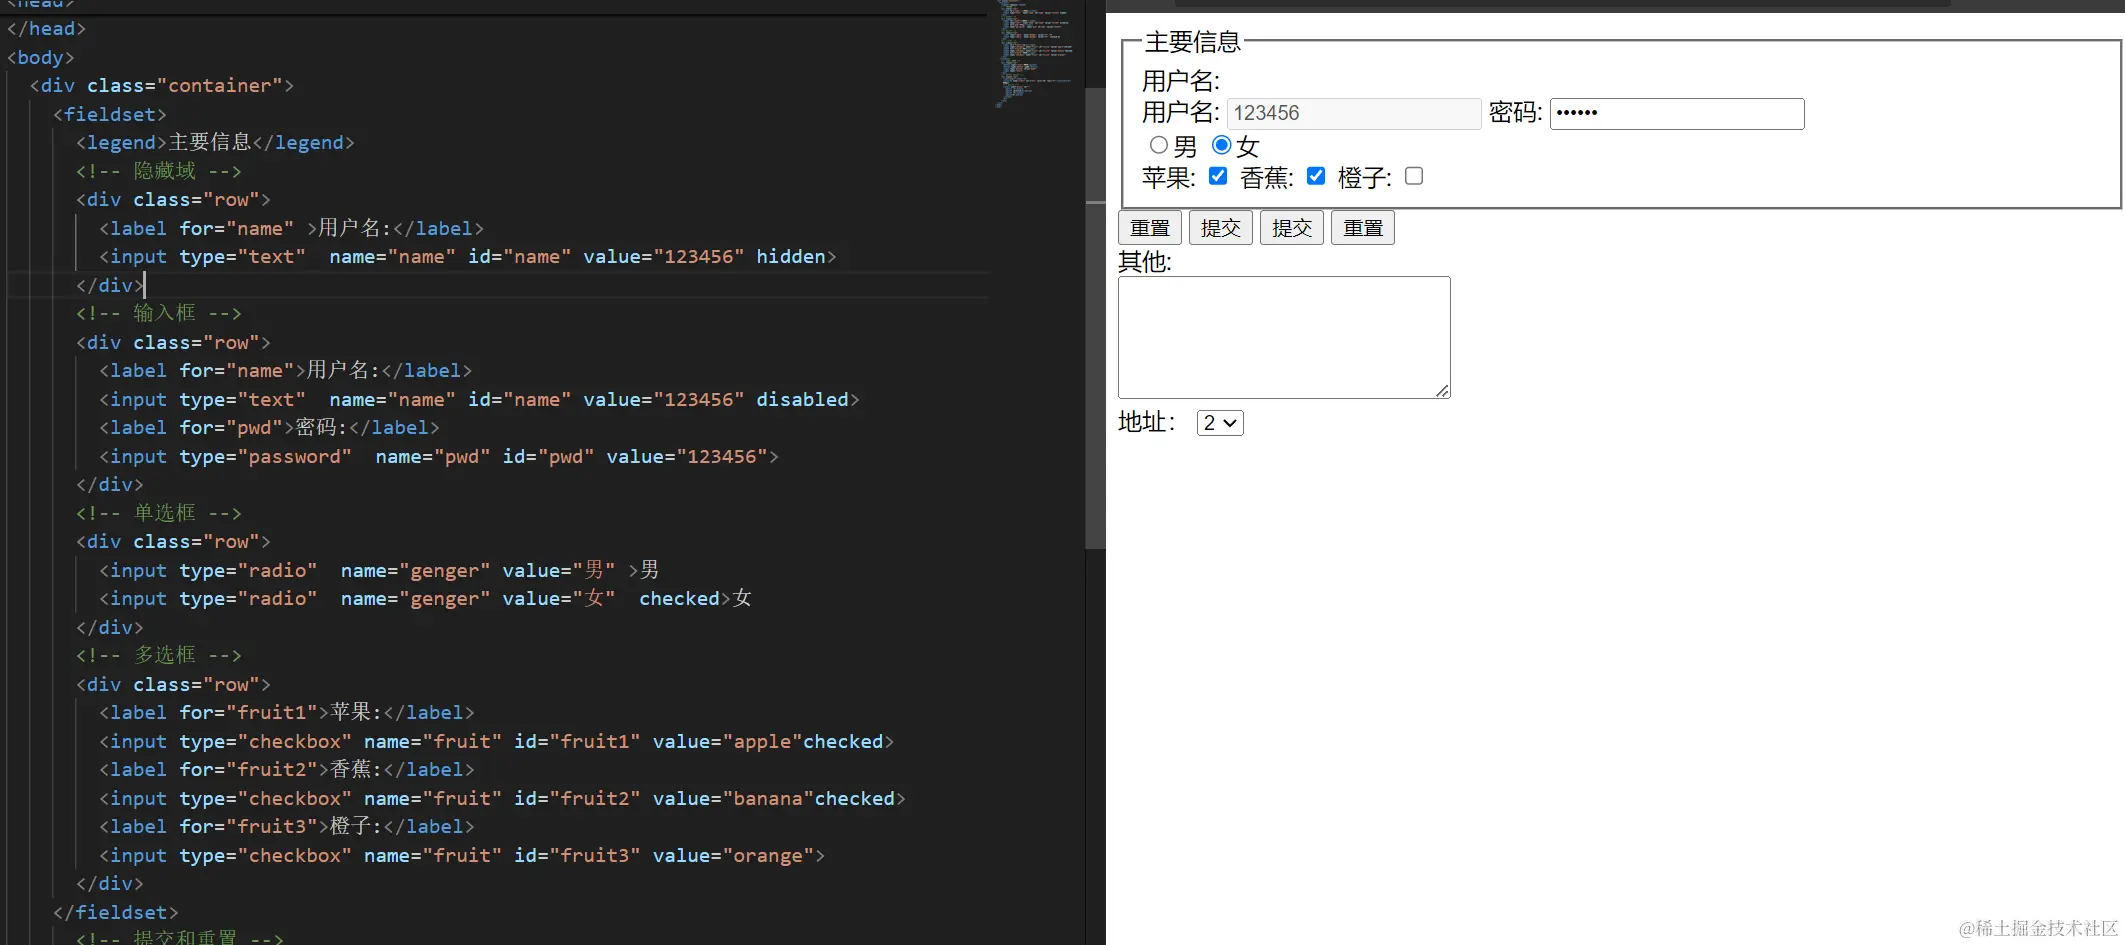Screen dimensions: 2125x945
Task: Click the <!-- 多选框 --> comment line
Action: pyautogui.click(x=159, y=655)
